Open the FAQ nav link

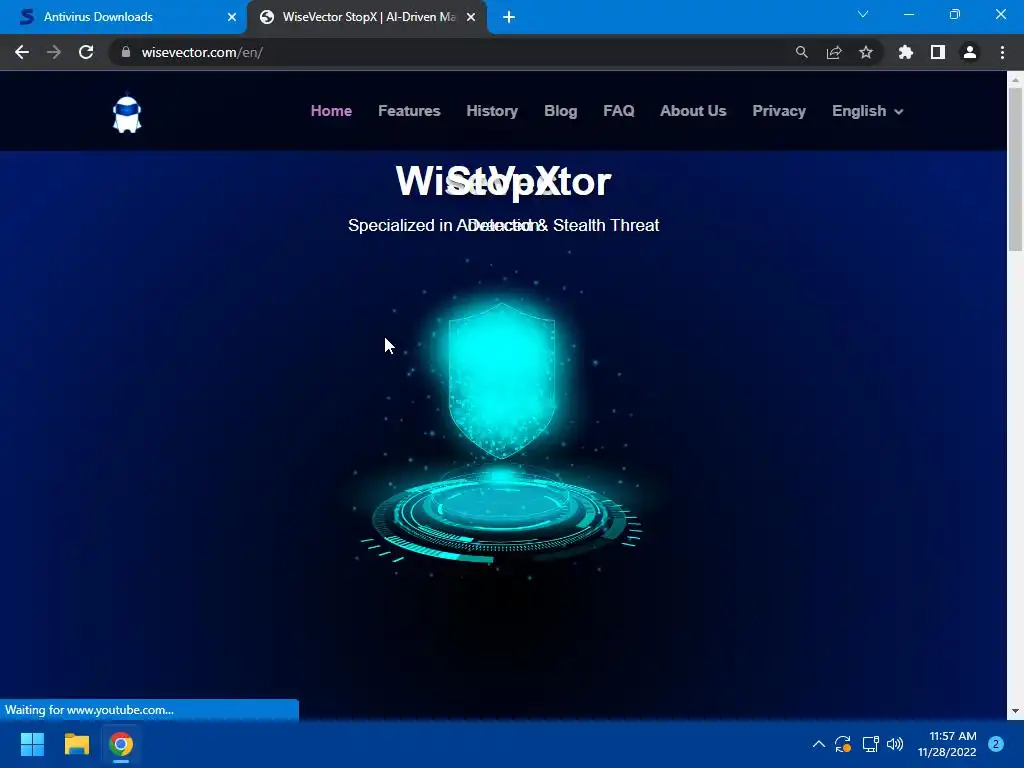coord(618,111)
